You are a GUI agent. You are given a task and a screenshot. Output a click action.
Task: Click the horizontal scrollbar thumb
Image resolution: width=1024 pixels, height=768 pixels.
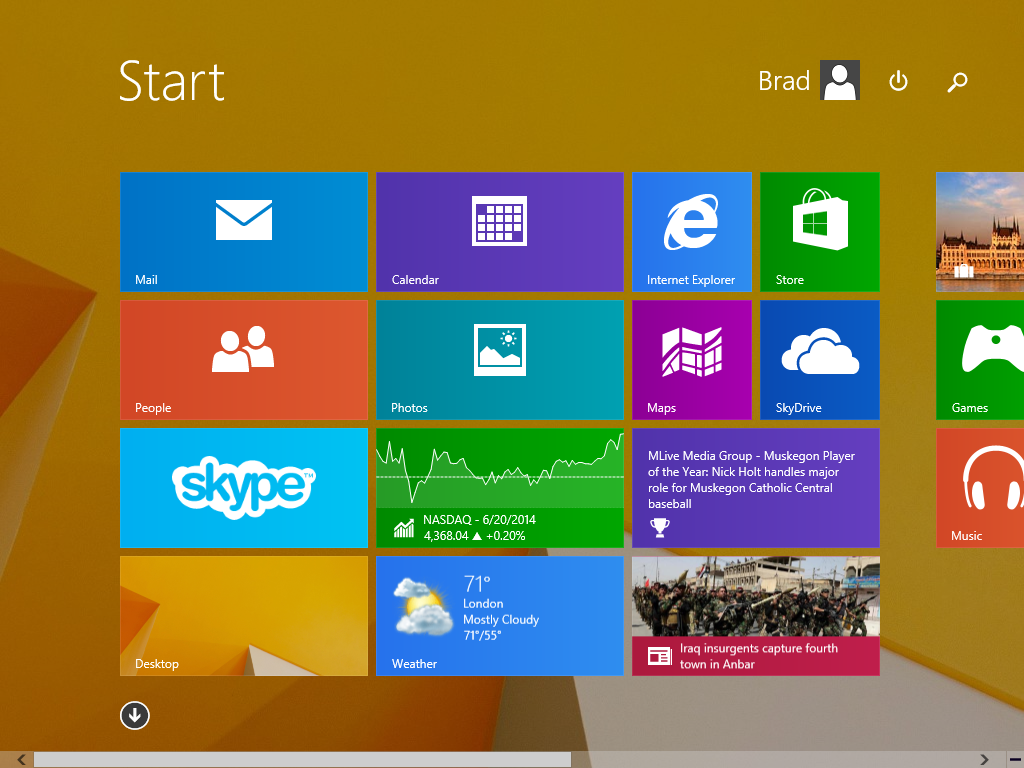(302, 760)
